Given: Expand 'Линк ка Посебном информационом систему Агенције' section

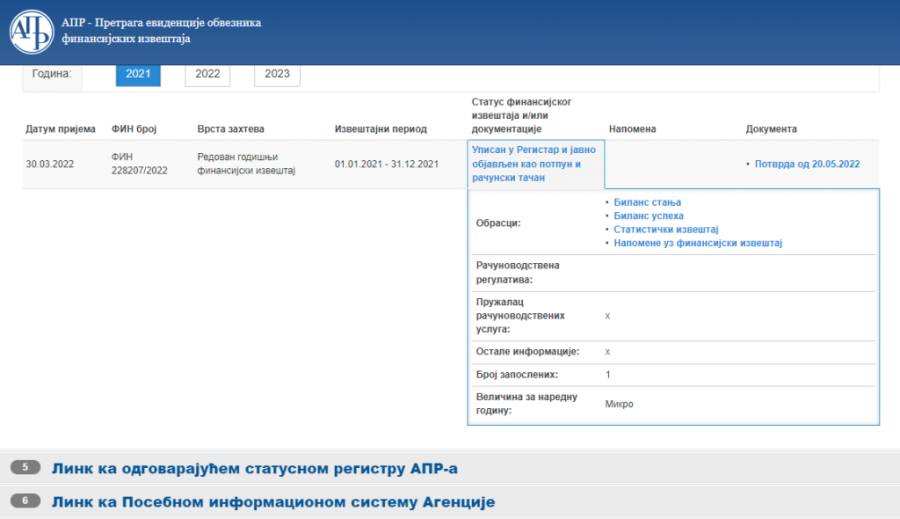Looking at the screenshot, I should tap(273, 502).
